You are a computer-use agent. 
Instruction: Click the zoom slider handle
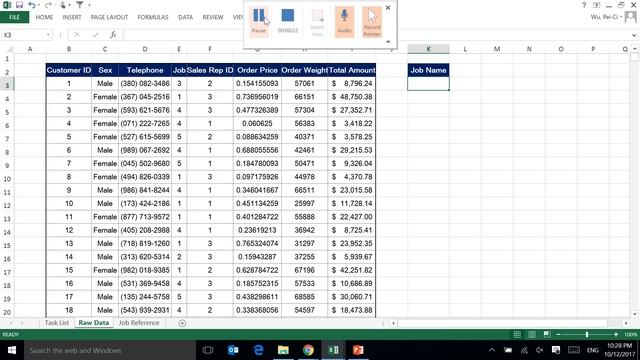coord(587,335)
